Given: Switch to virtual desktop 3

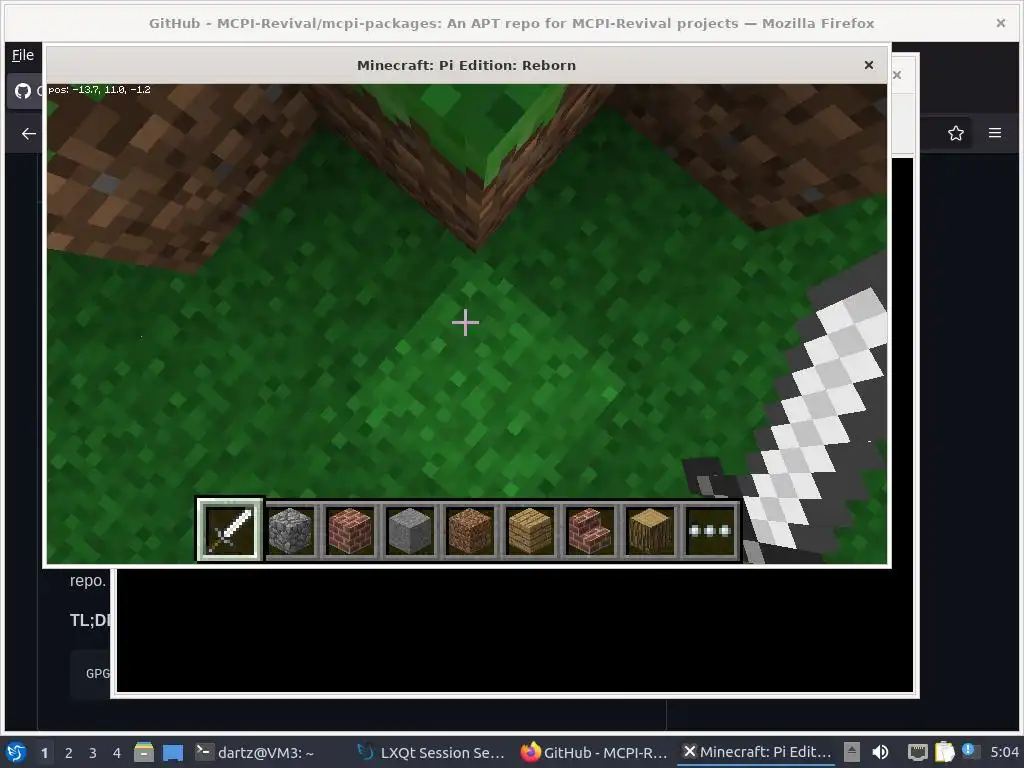Looking at the screenshot, I should click(x=93, y=753).
